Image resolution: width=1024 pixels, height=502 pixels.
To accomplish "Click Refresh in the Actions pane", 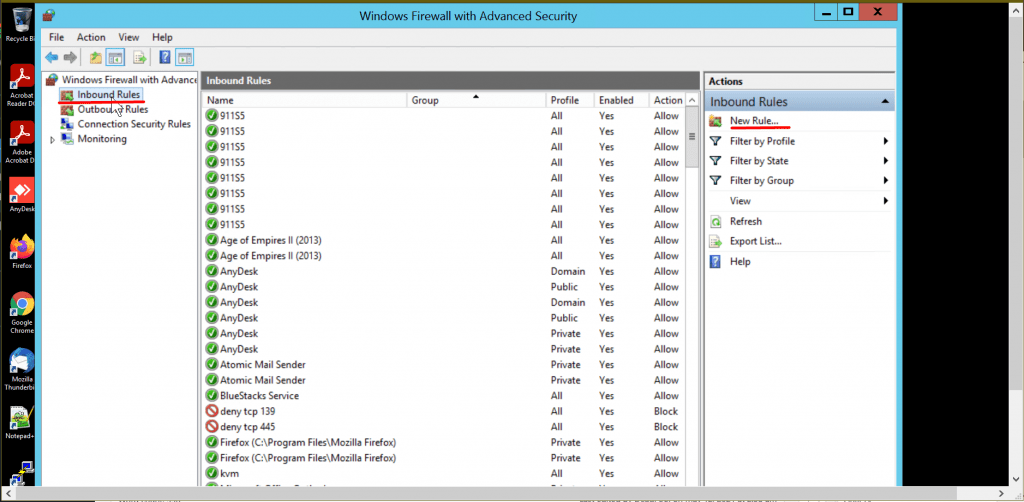I will click(745, 221).
